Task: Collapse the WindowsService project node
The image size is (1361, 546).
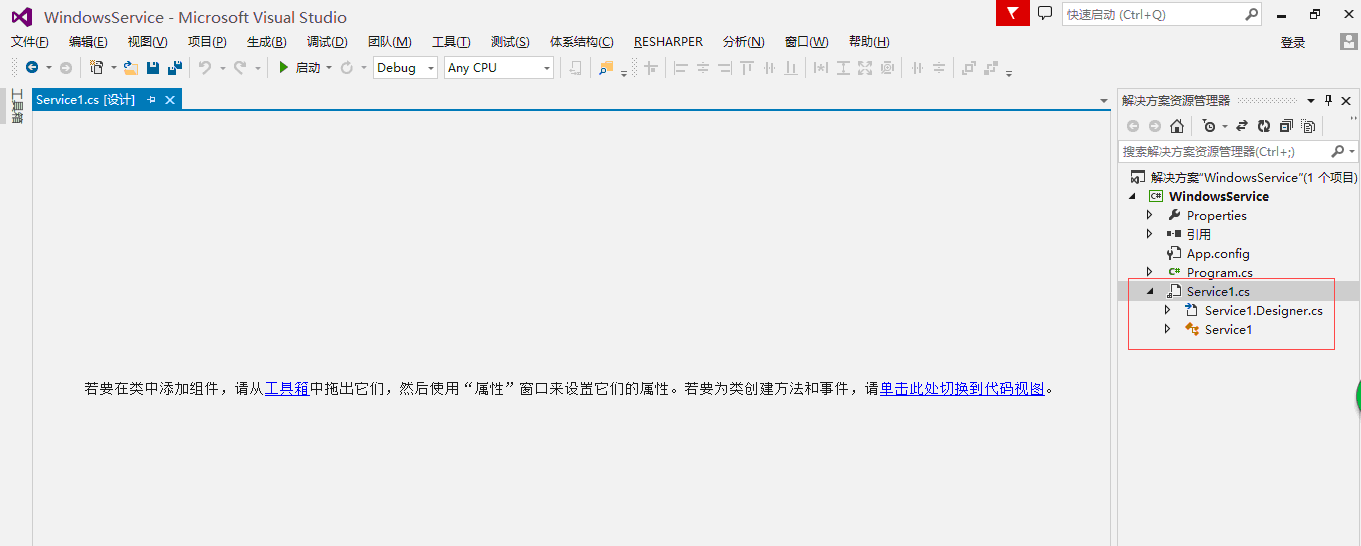Action: [x=1132, y=196]
